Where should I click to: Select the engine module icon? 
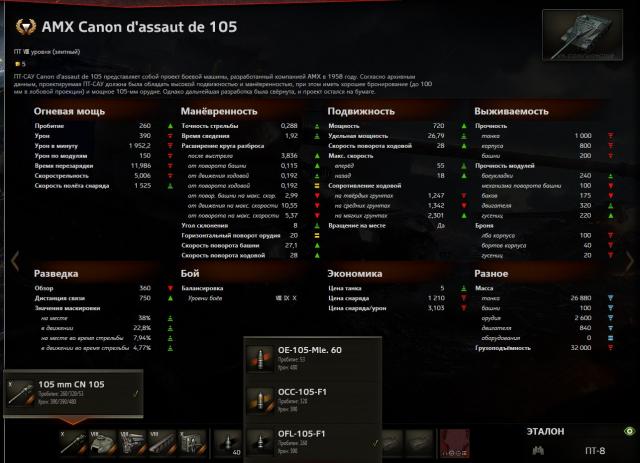tap(132, 442)
